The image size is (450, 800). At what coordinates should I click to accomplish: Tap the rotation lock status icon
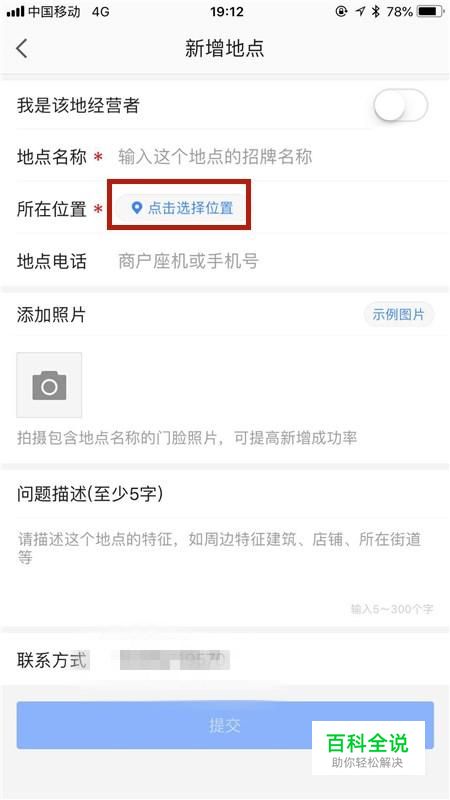click(x=341, y=11)
